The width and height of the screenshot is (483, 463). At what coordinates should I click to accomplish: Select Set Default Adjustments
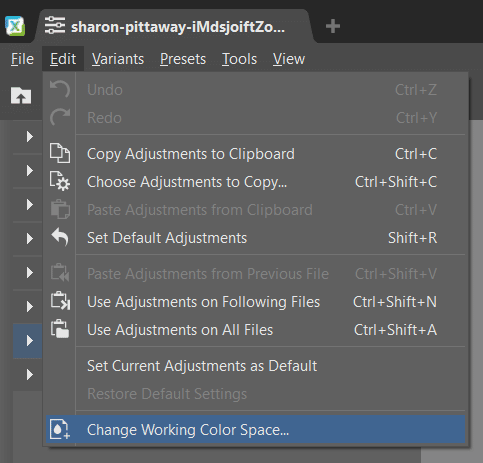click(256, 238)
